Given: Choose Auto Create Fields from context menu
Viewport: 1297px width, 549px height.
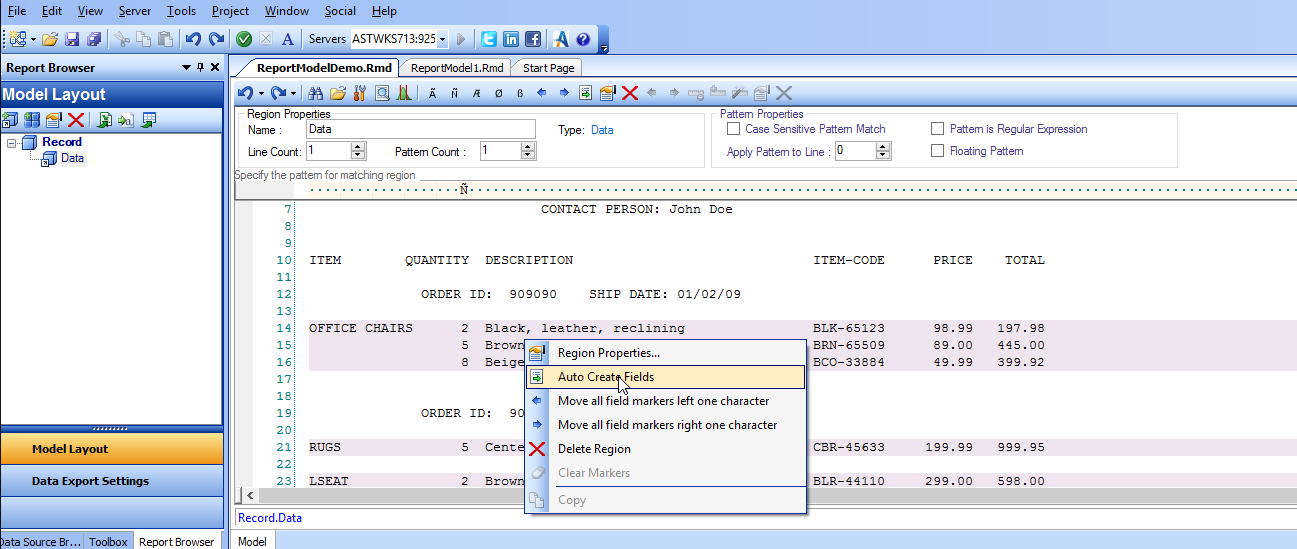Looking at the screenshot, I should click(x=606, y=377).
